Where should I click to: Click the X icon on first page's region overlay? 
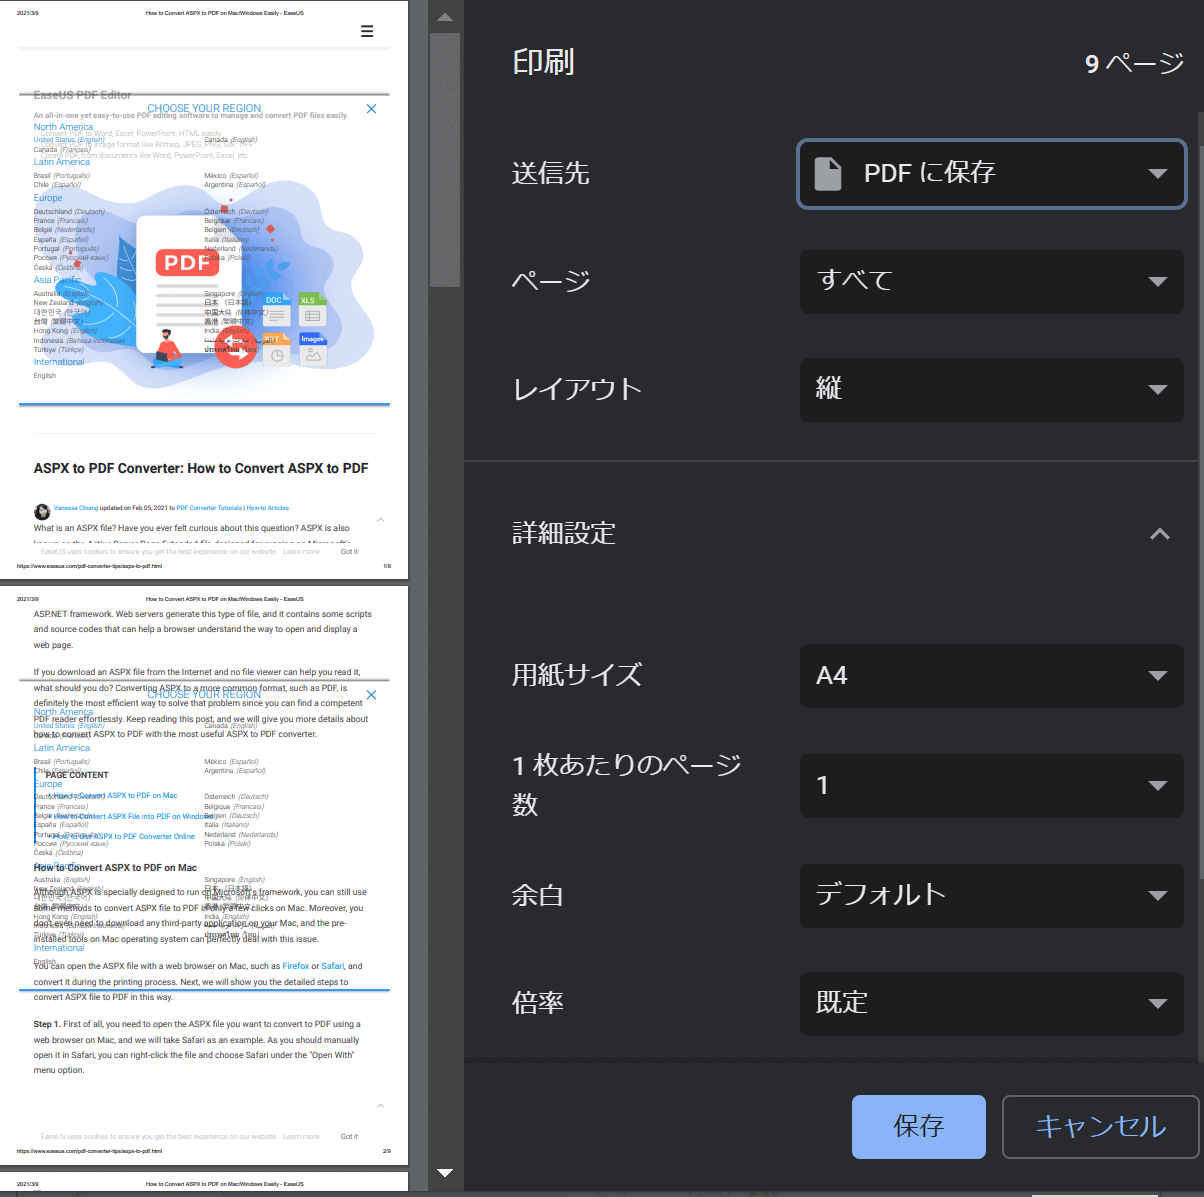(x=371, y=109)
